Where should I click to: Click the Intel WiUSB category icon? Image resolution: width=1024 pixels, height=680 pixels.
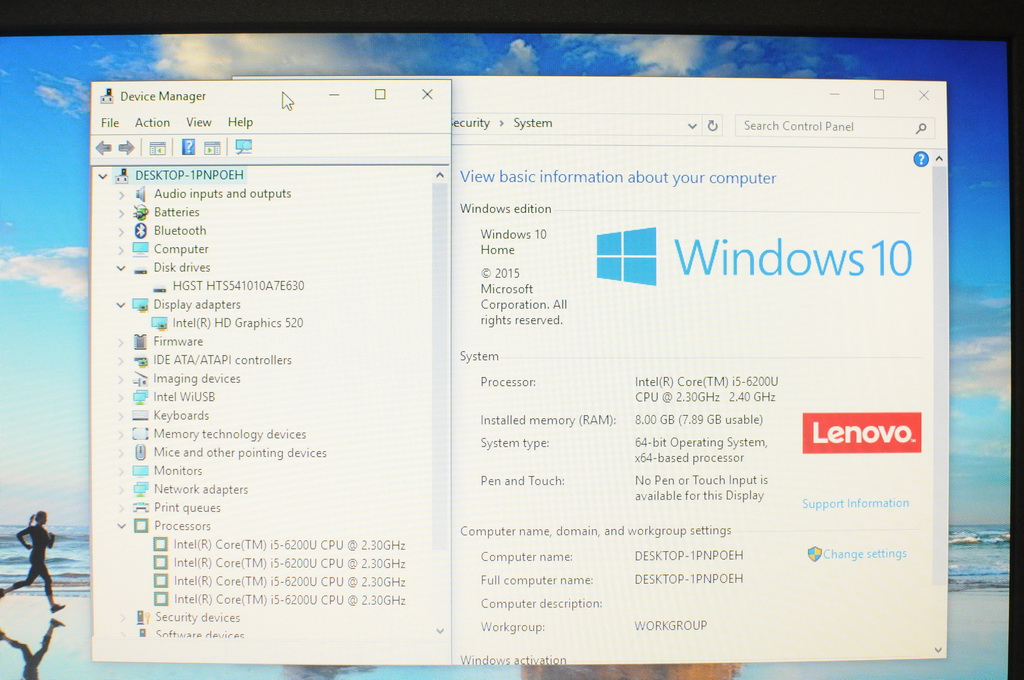(x=140, y=397)
